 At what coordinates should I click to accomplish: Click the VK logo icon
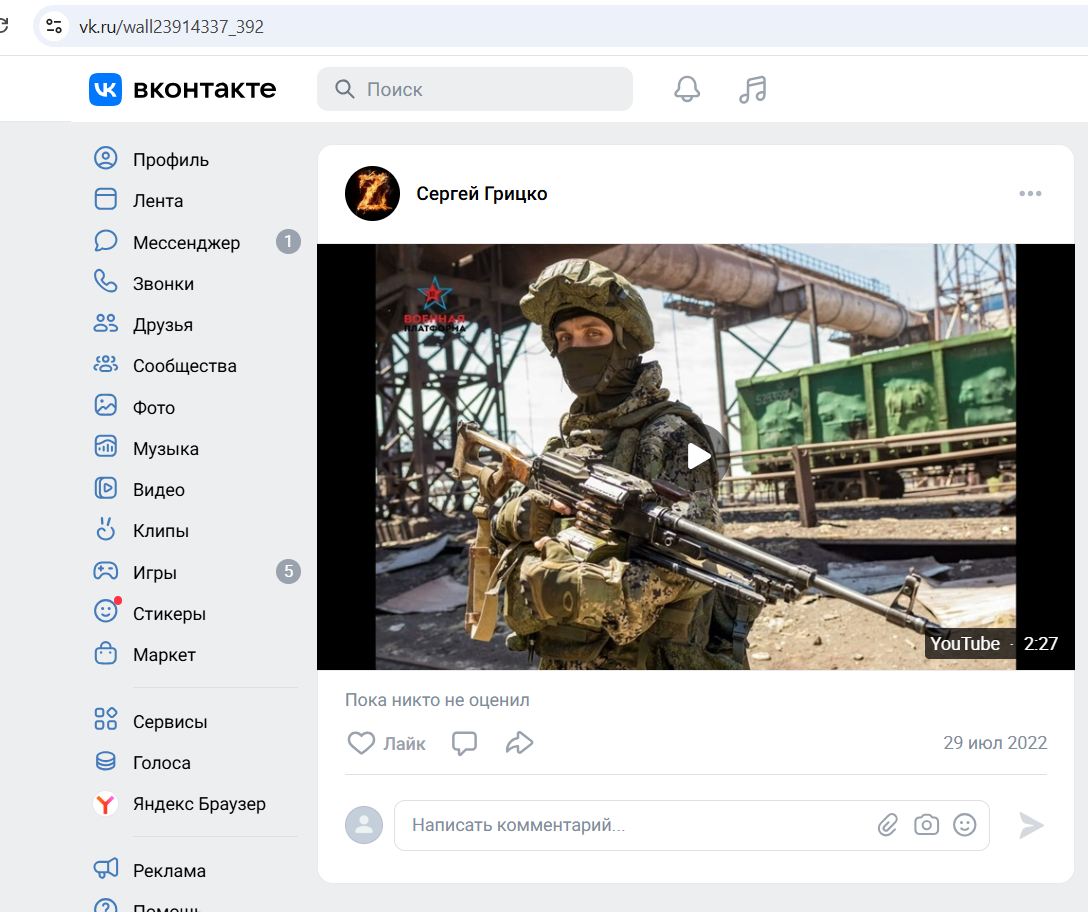click(x=105, y=90)
